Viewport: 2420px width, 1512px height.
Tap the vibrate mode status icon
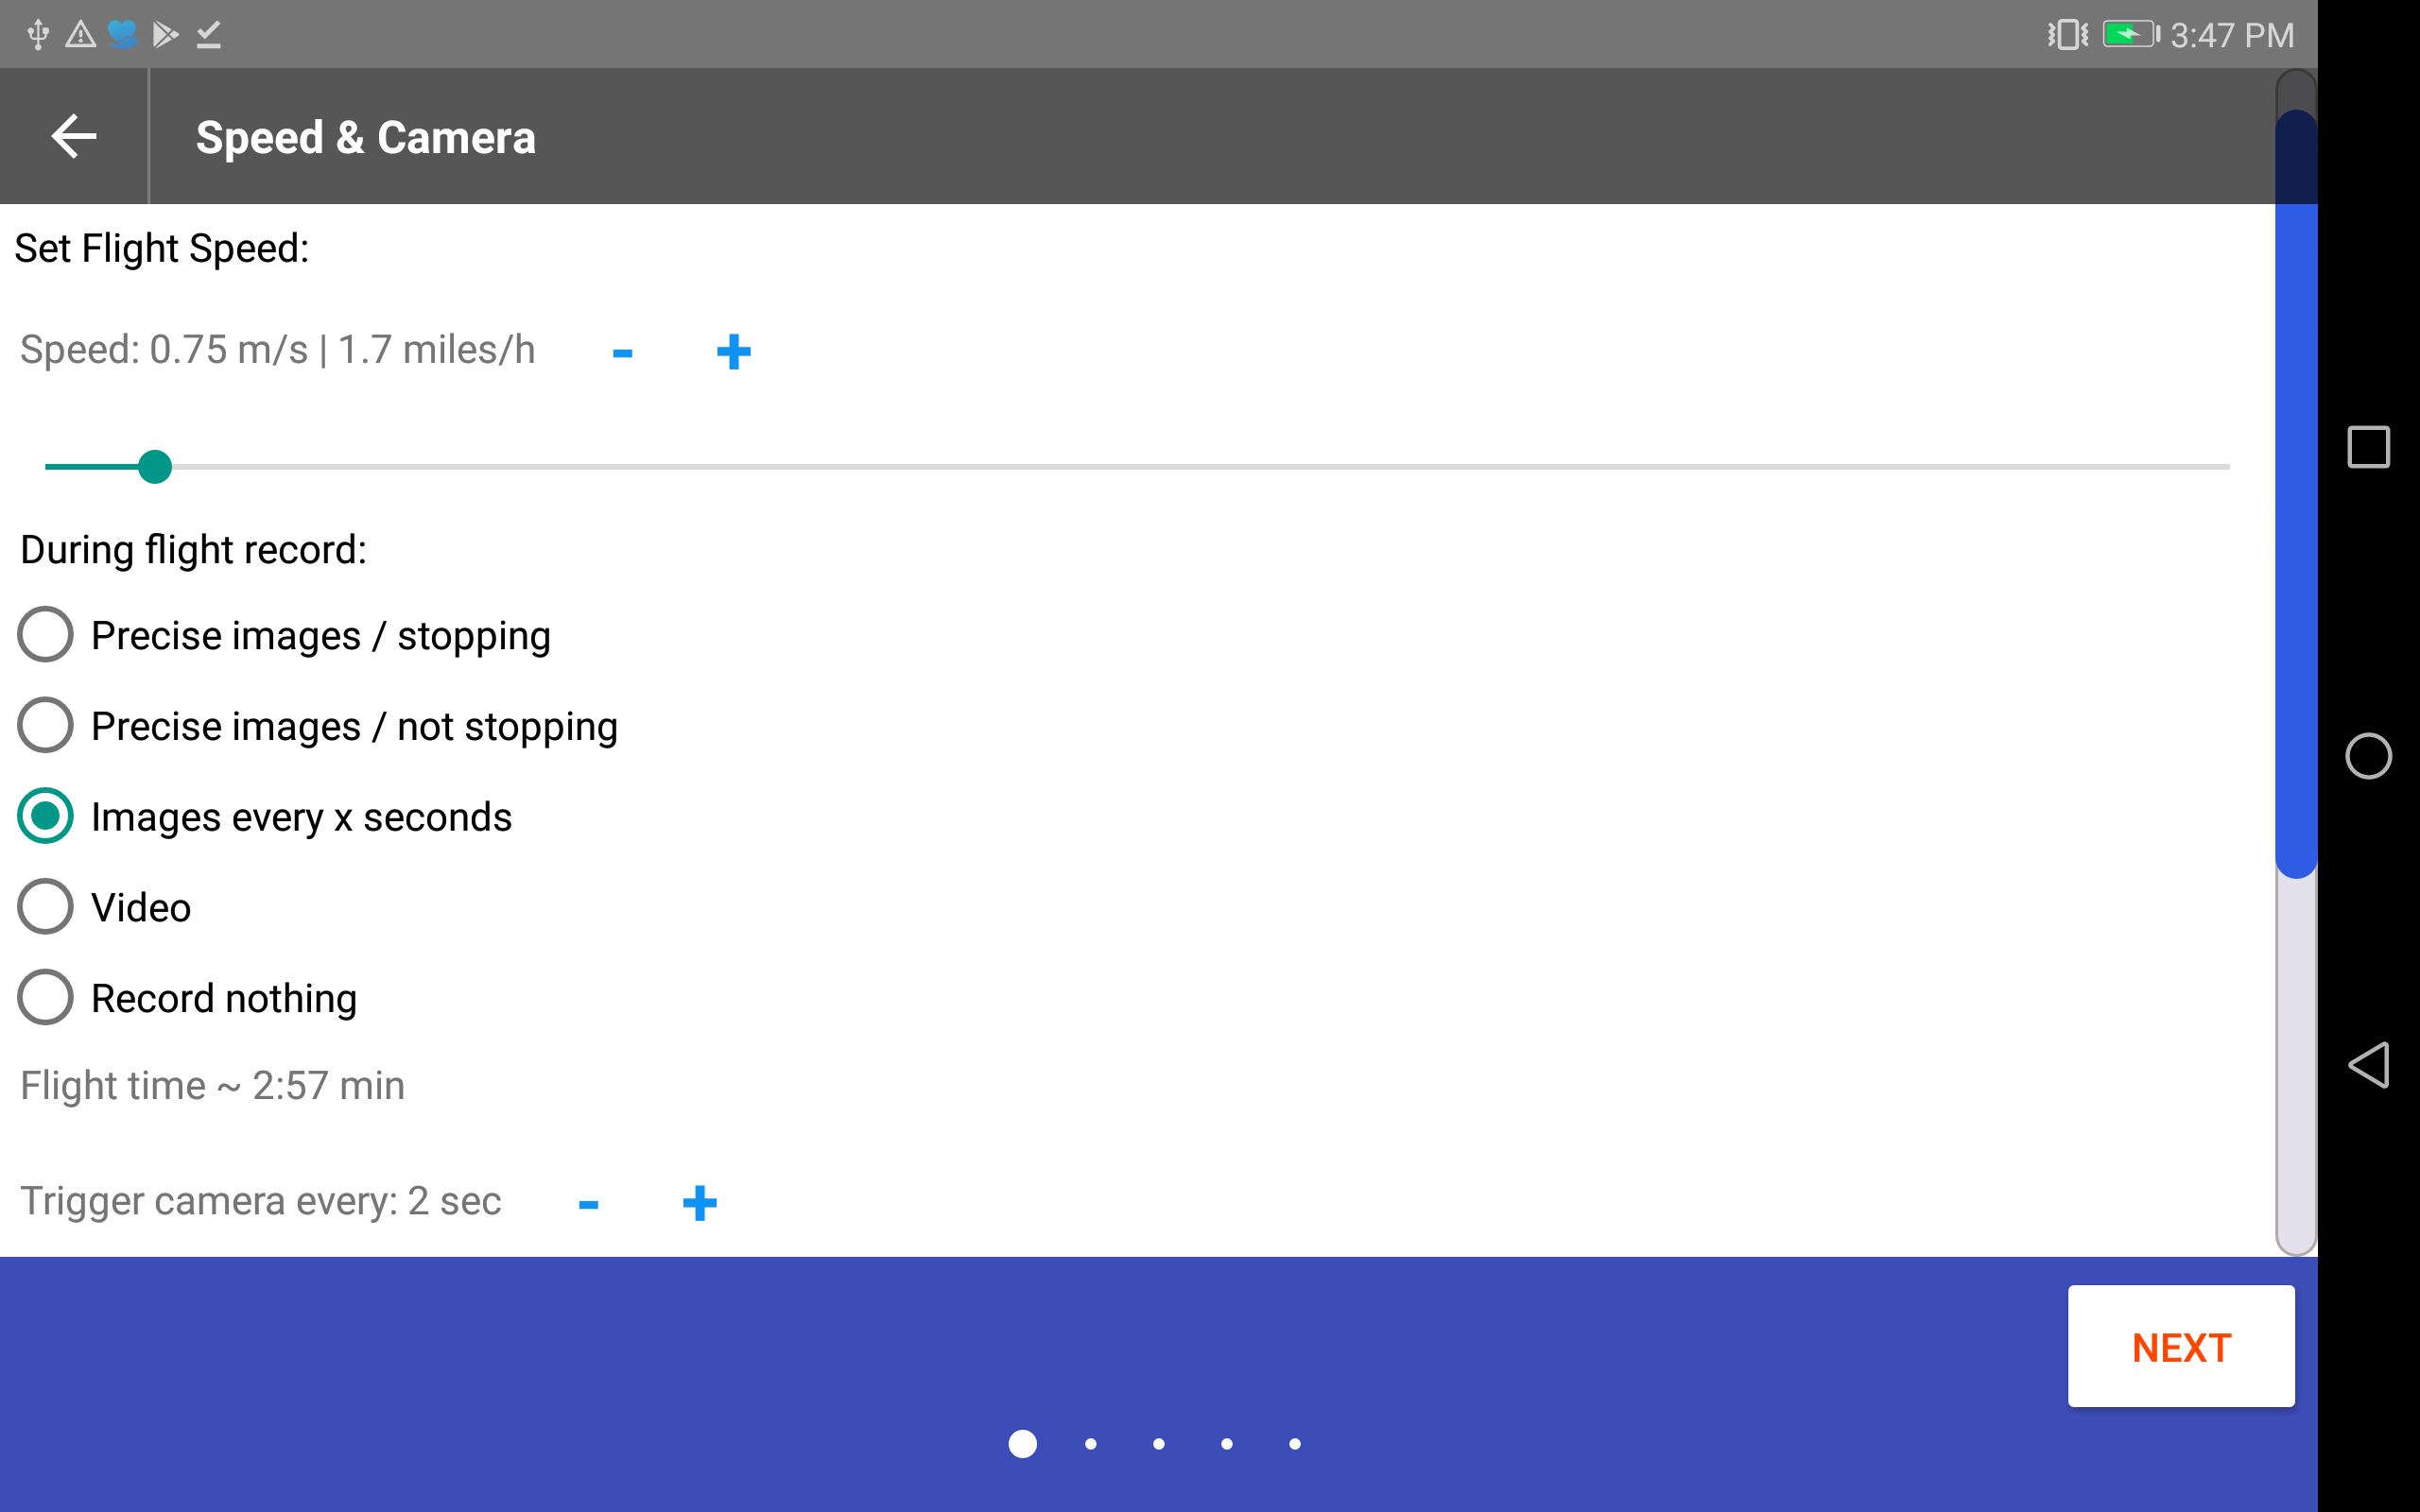2067,35
